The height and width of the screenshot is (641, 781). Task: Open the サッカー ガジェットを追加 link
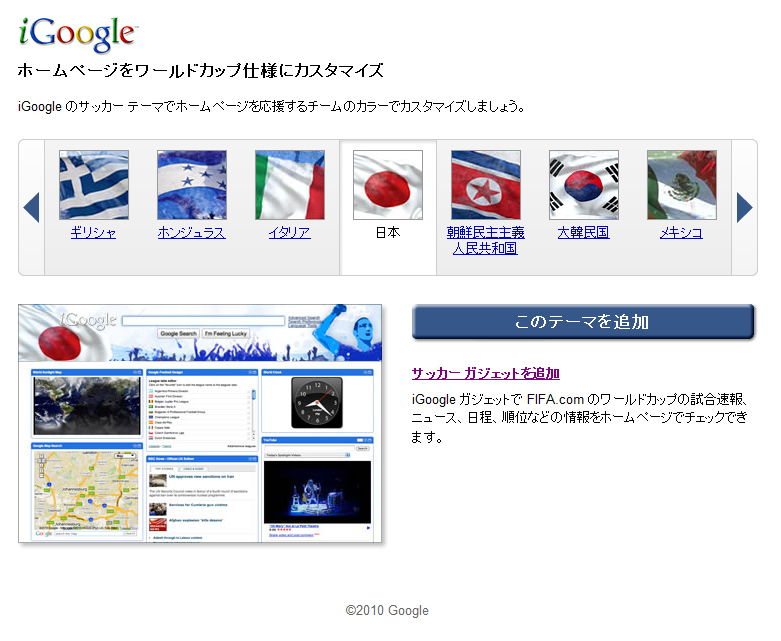pyautogui.click(x=485, y=373)
